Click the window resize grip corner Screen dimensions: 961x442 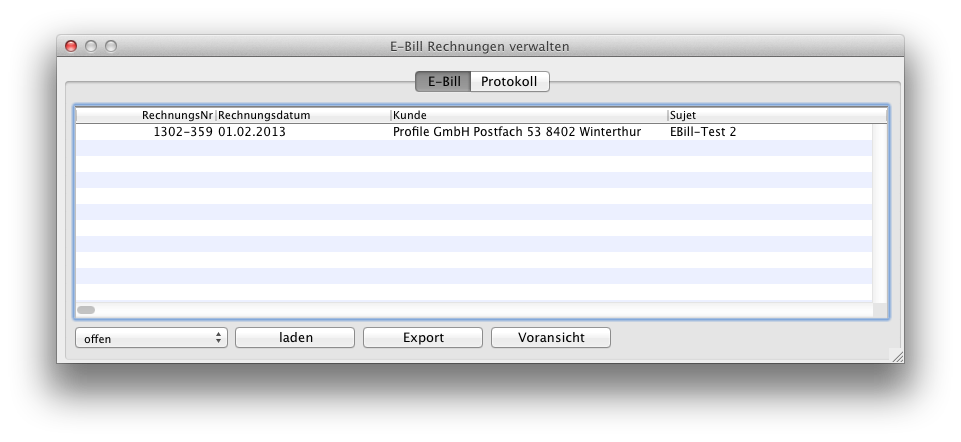click(x=896, y=355)
